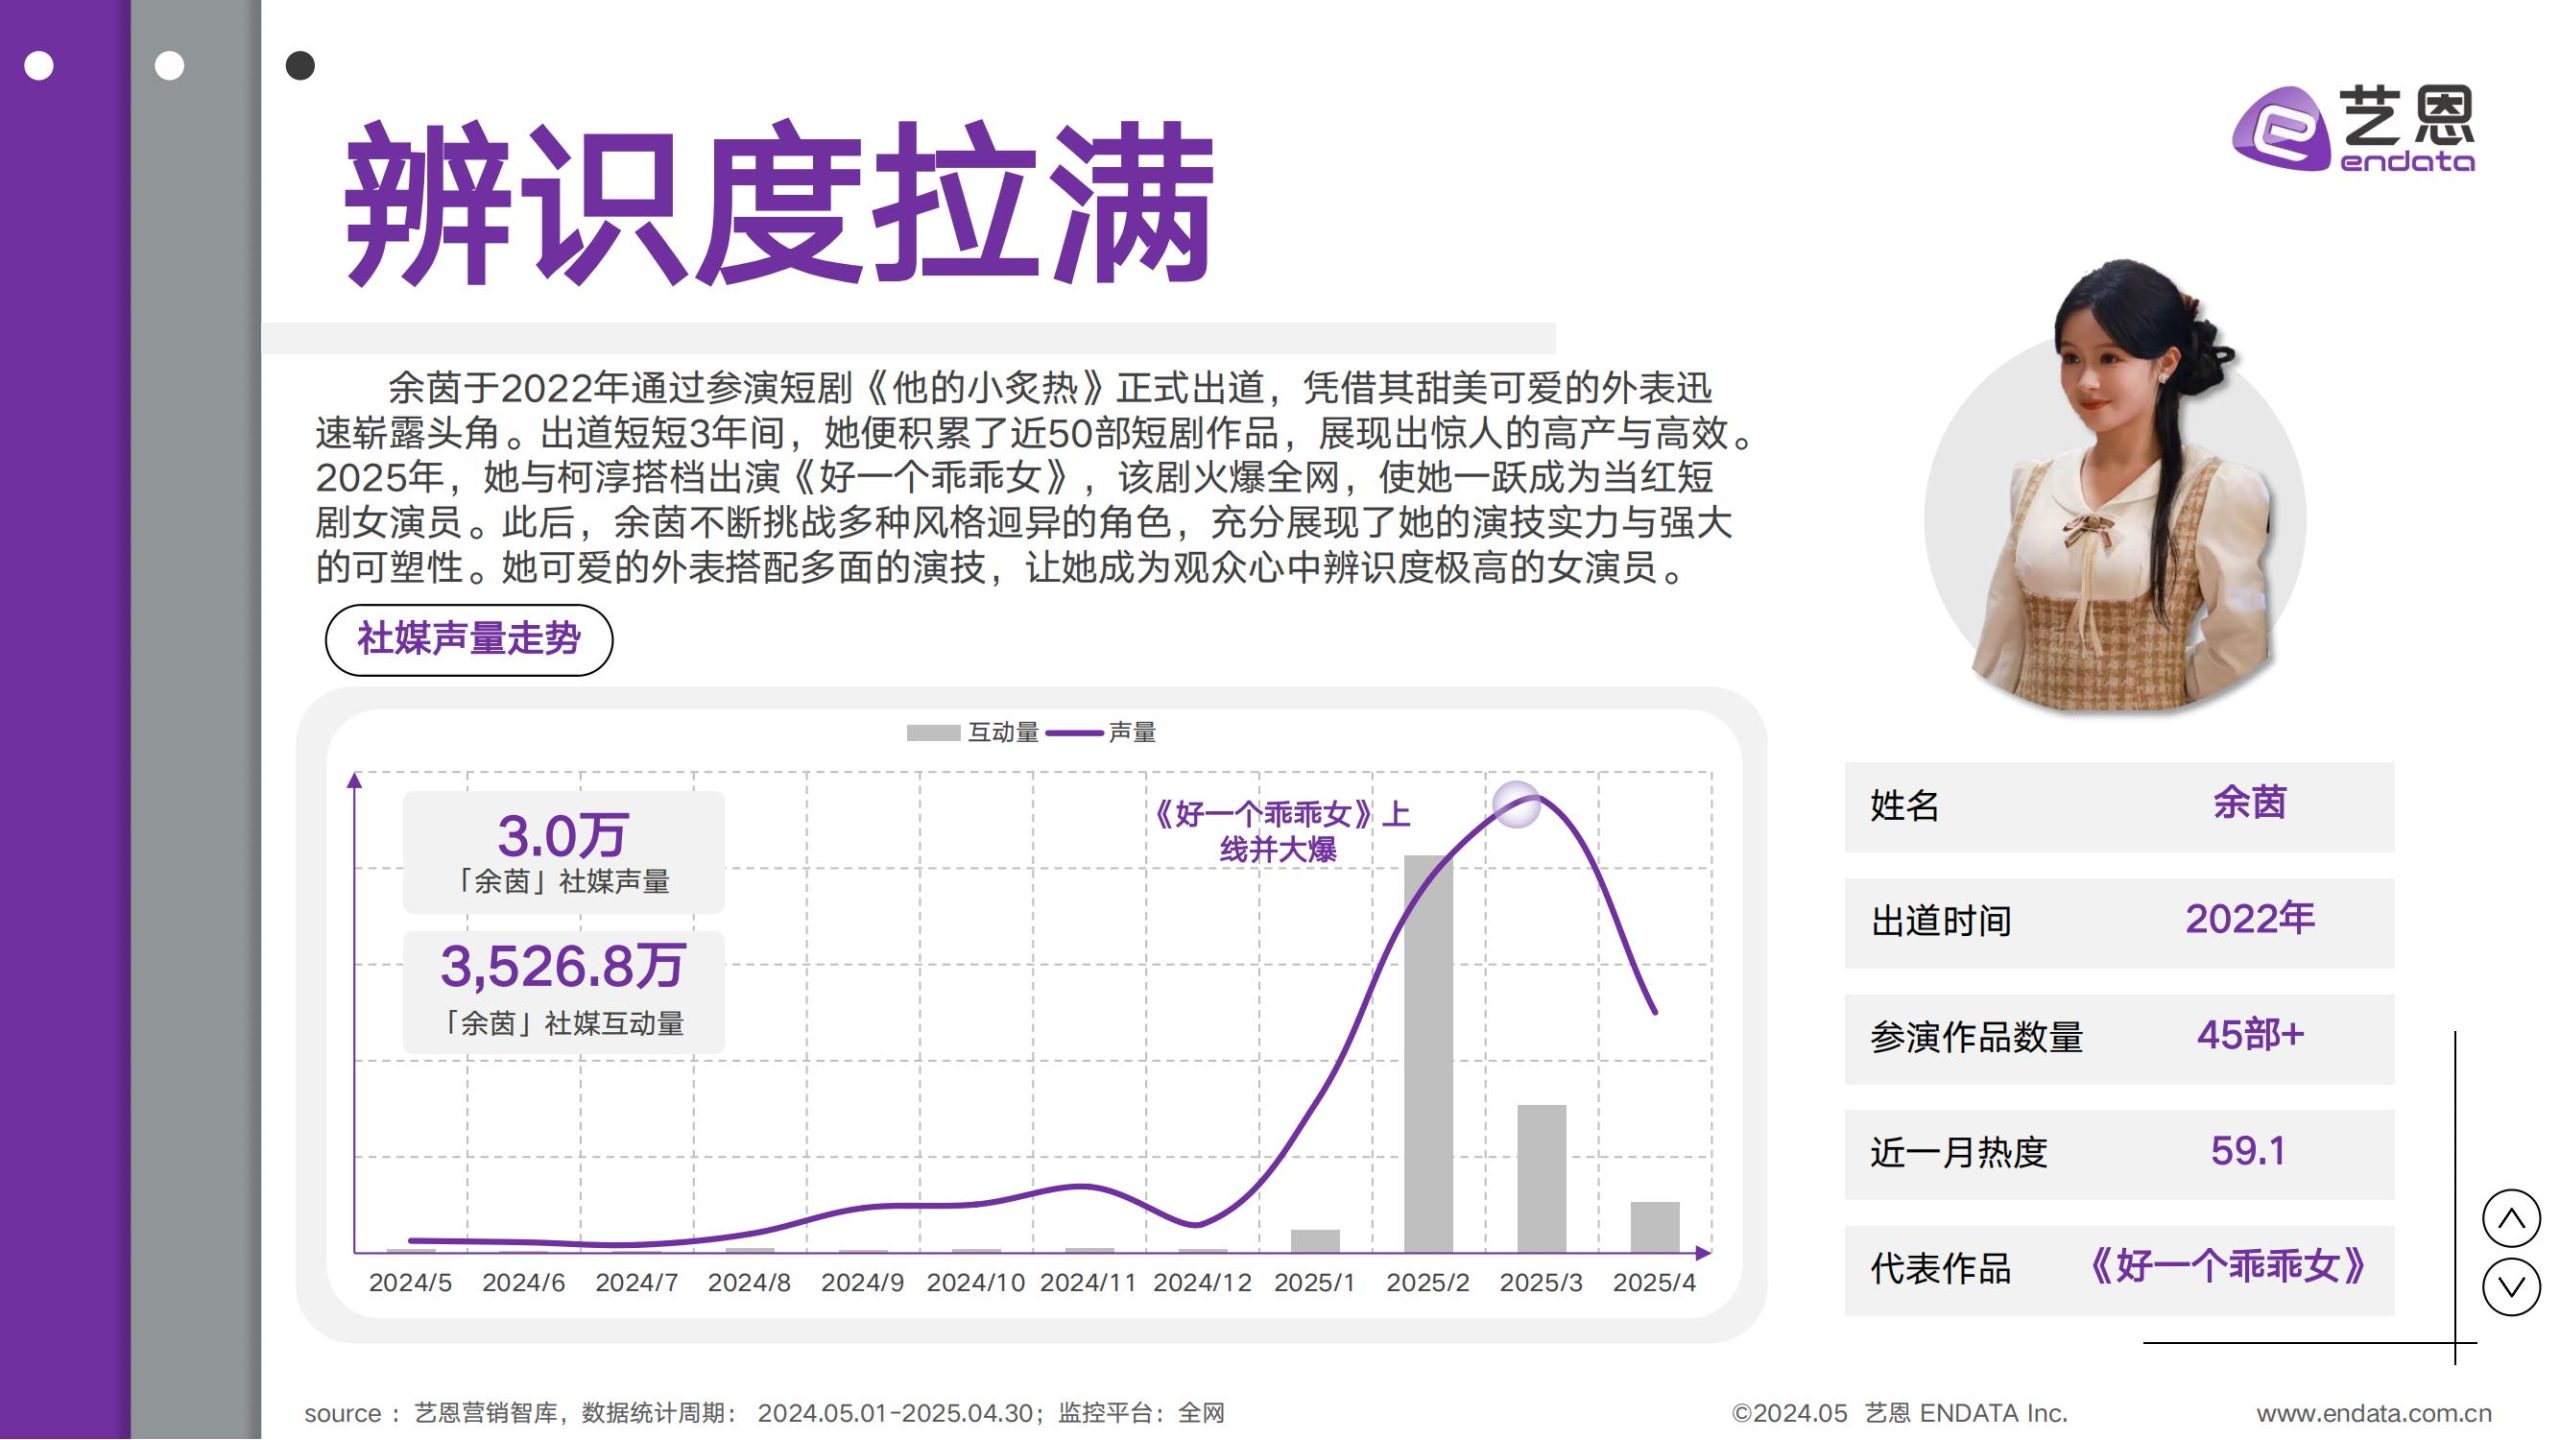The image size is (2560, 1440).
Task: Click the www.endata.com.cn link
Action: (2374, 1413)
